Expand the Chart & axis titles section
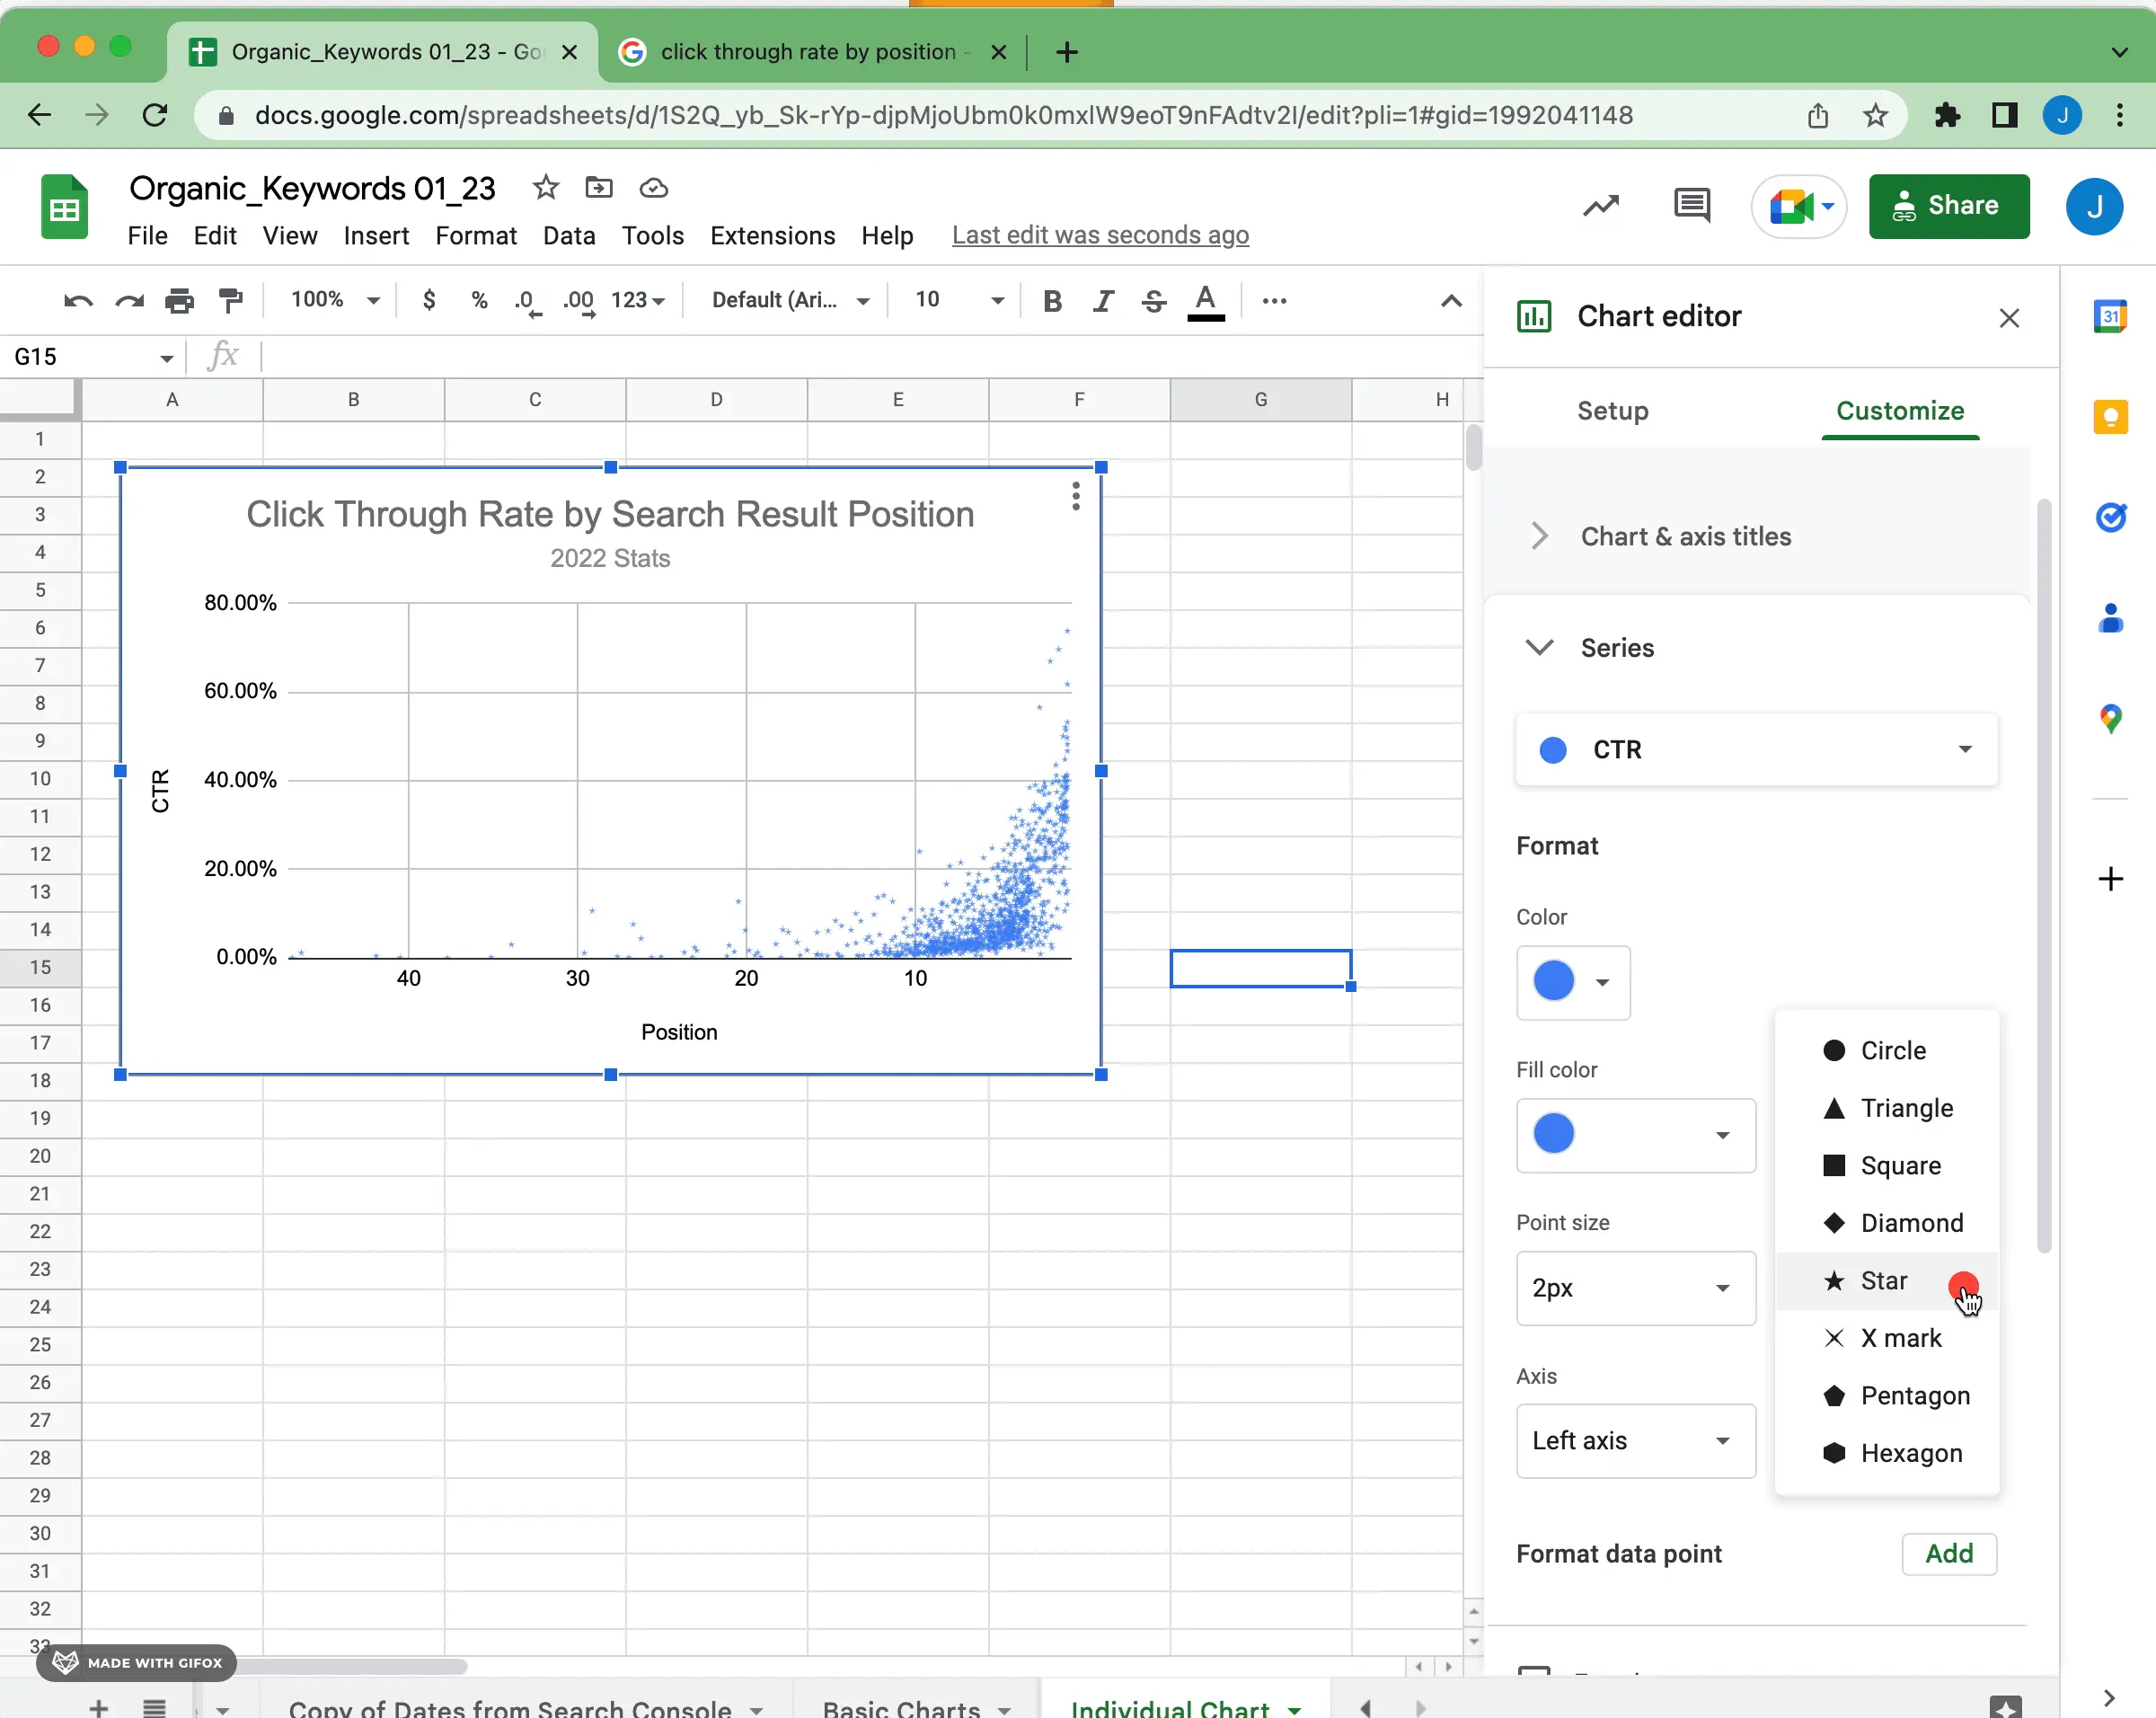Screen dimensions: 2156x1718 (1539, 536)
